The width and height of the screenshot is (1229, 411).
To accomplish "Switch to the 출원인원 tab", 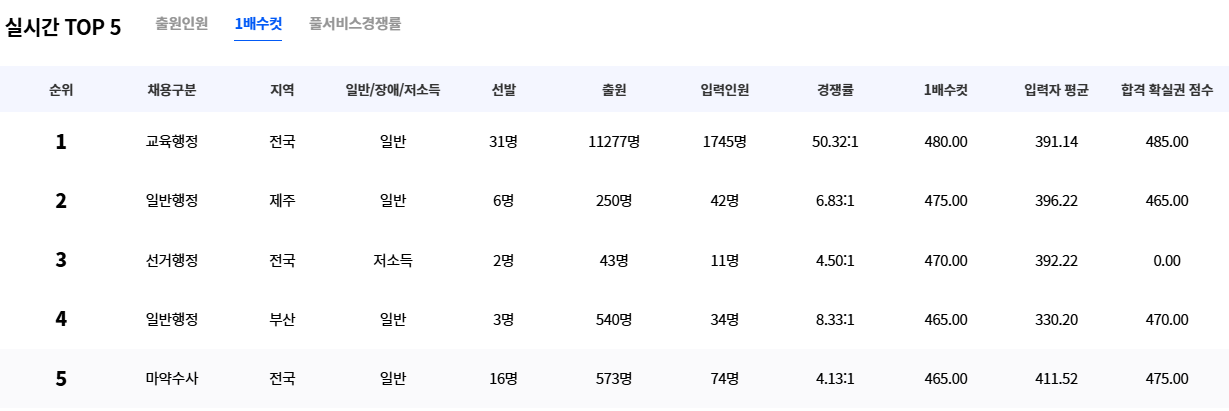I will [181, 23].
